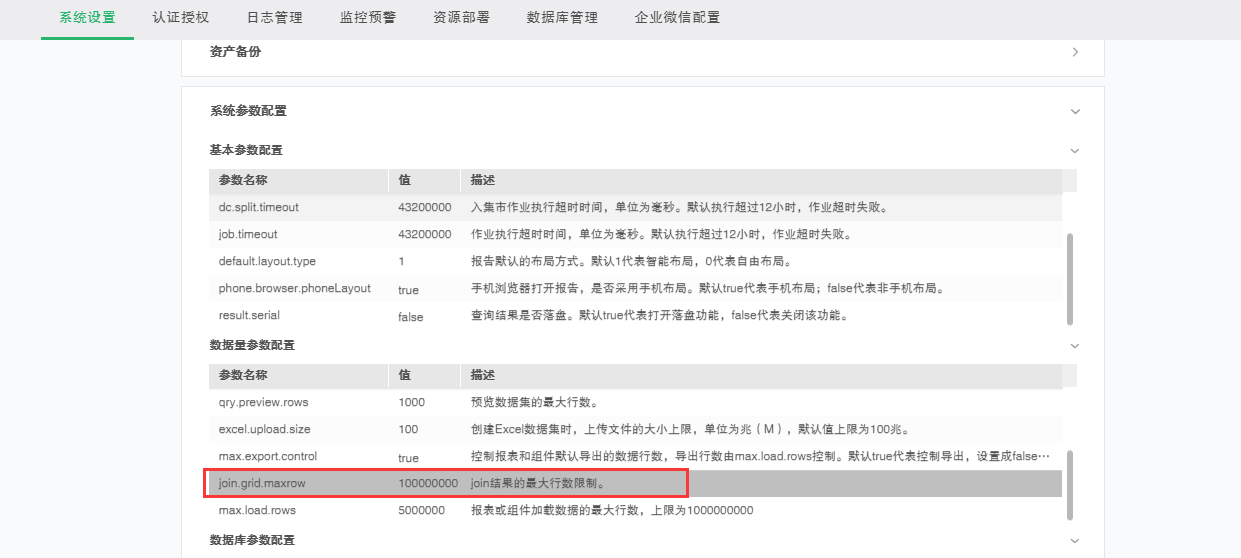Switch to the 系统设置 tab

[x=87, y=18]
